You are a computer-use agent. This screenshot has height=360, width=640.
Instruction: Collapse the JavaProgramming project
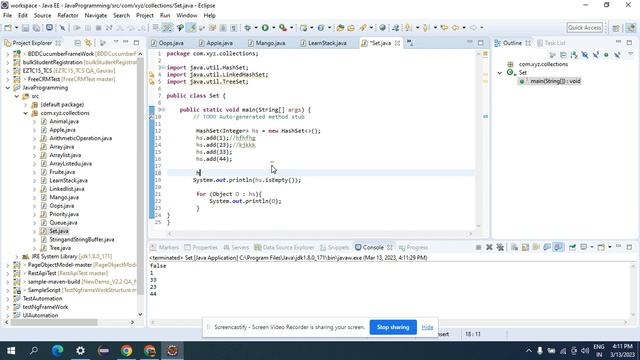[x=8, y=88]
